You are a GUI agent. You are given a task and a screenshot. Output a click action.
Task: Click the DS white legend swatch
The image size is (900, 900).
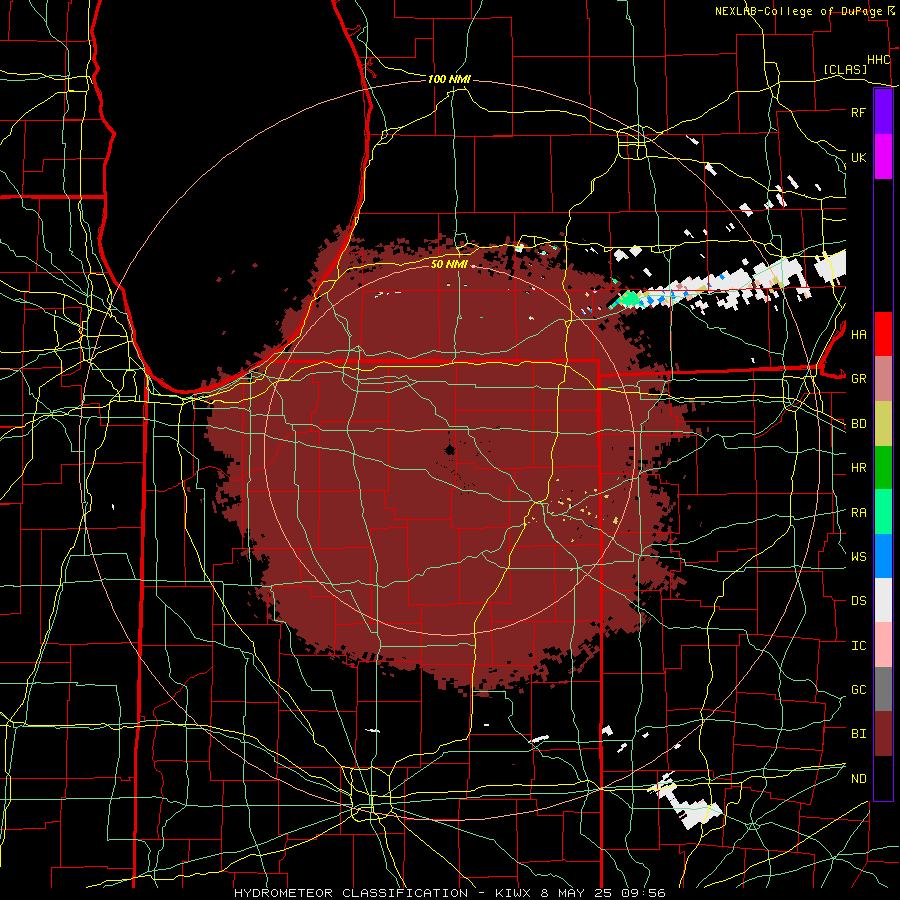883,600
